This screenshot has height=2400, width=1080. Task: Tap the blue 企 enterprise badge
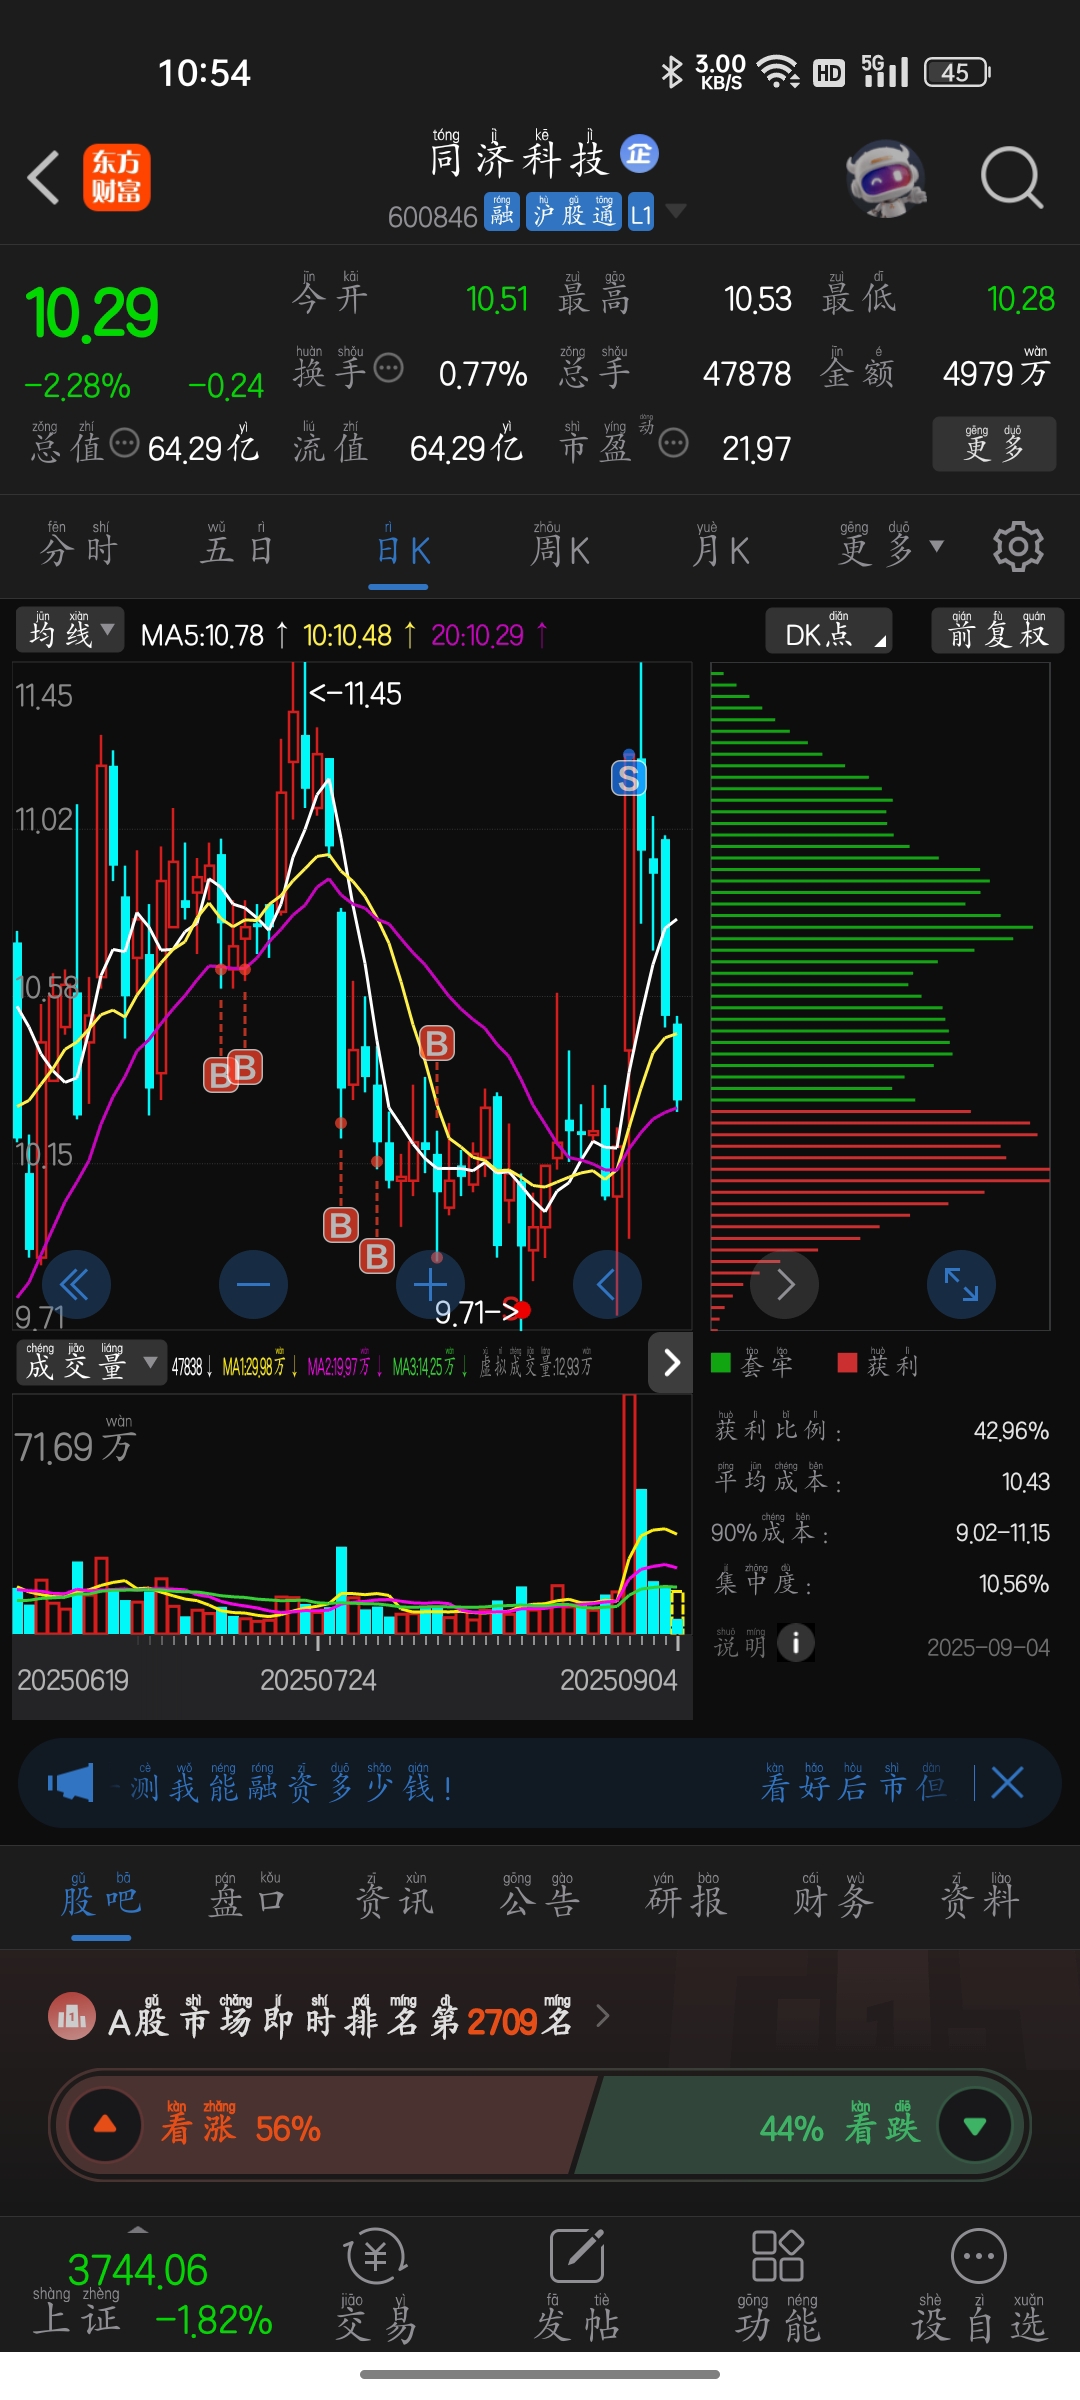[639, 154]
